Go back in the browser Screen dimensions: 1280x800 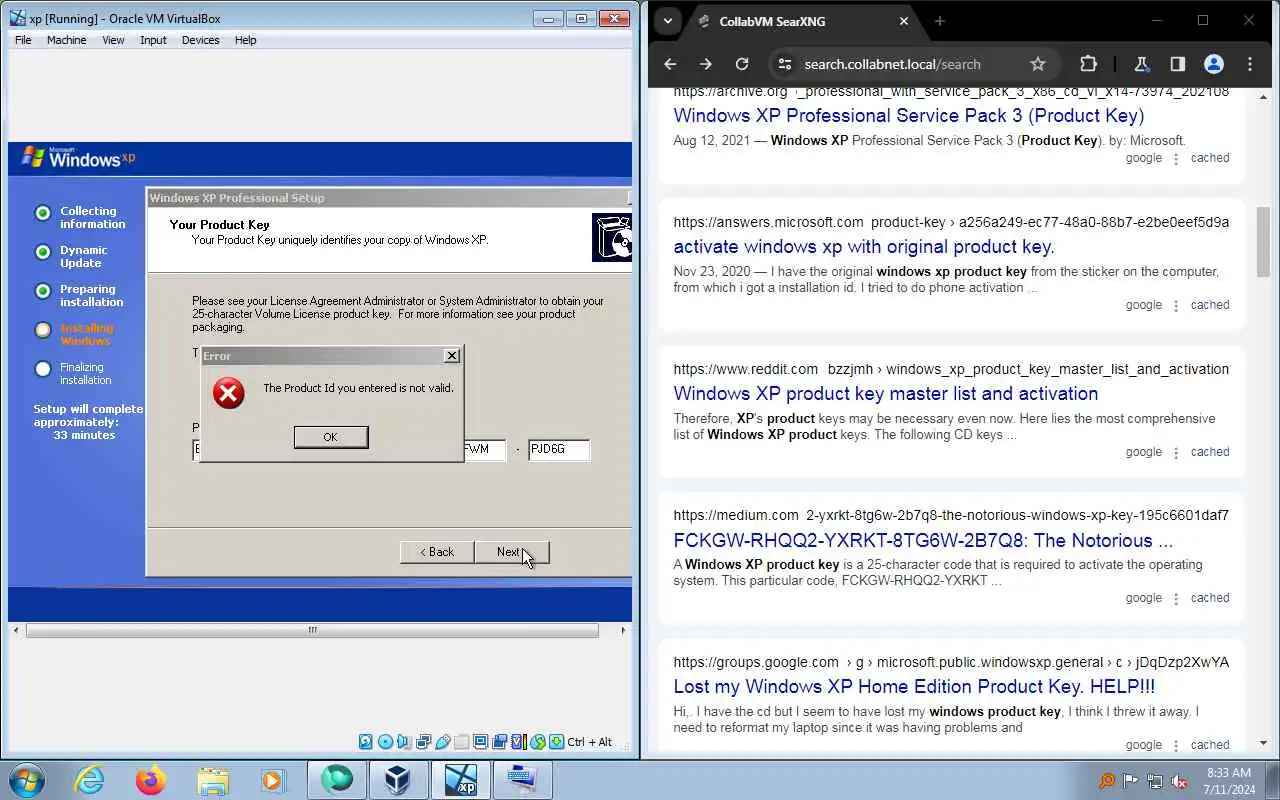click(670, 64)
